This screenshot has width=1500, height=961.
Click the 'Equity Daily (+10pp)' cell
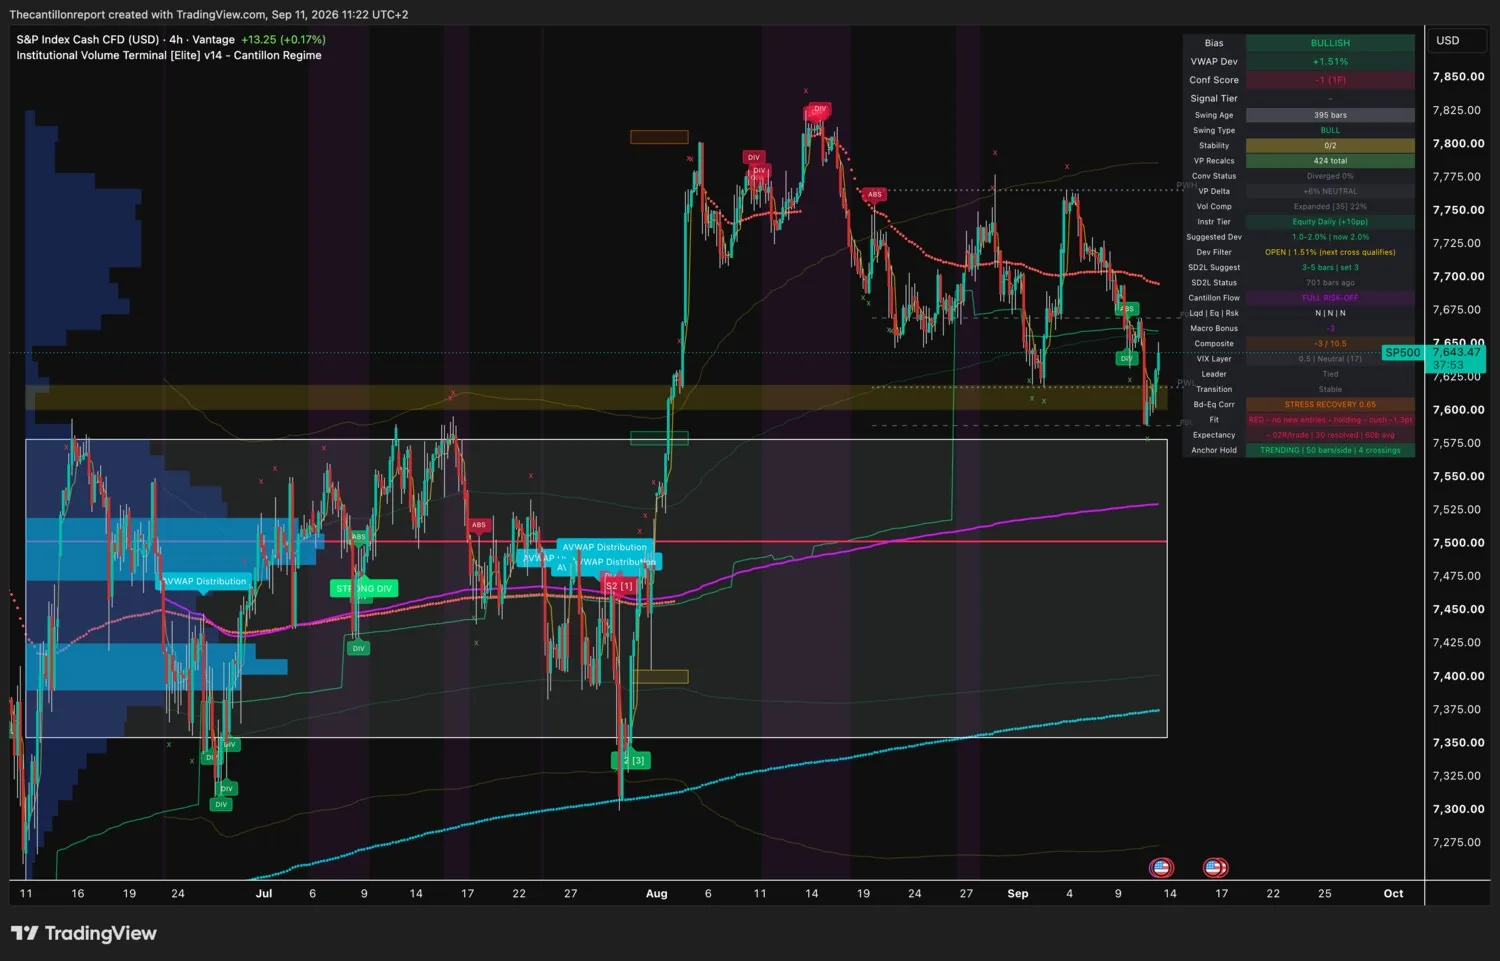(1330, 221)
